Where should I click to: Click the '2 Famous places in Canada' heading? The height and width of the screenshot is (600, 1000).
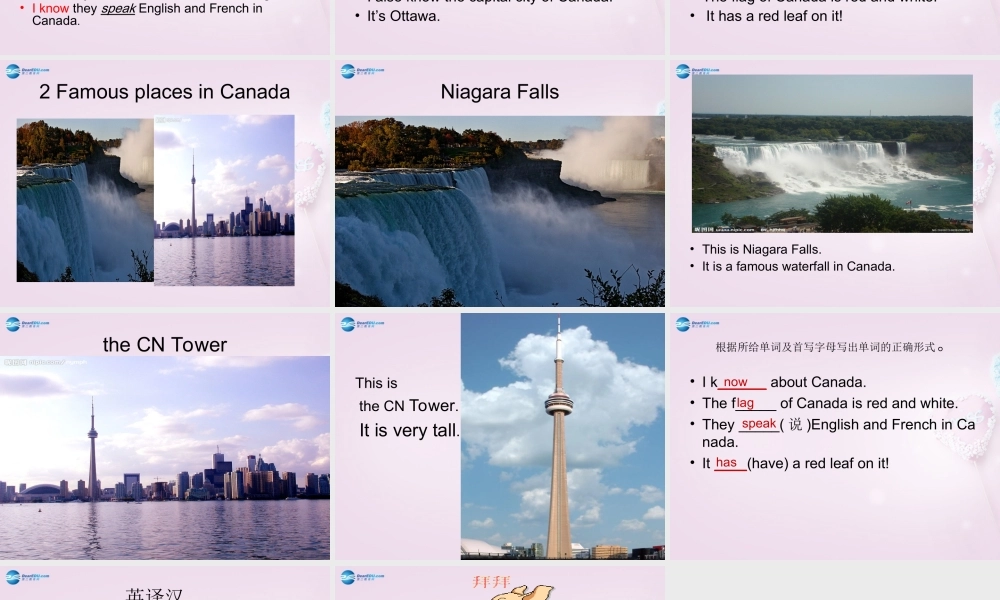pos(165,92)
